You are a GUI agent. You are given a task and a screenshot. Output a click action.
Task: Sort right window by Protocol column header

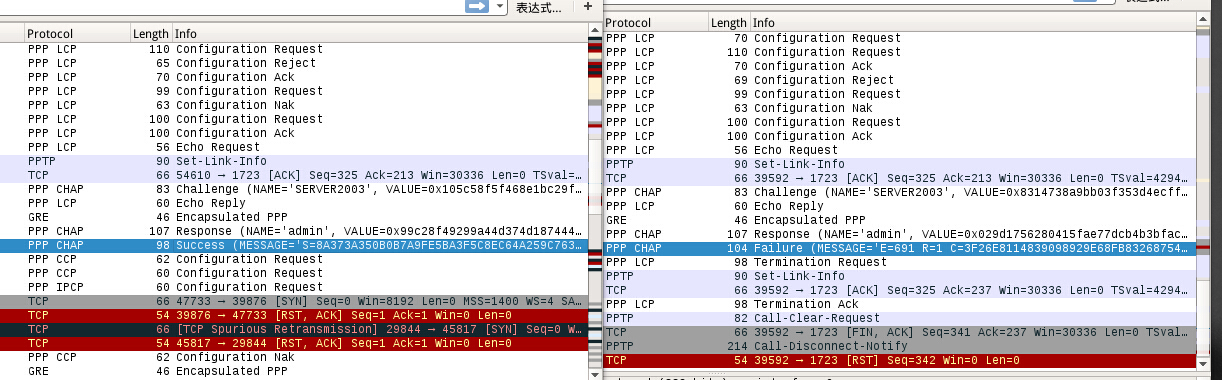pos(656,23)
